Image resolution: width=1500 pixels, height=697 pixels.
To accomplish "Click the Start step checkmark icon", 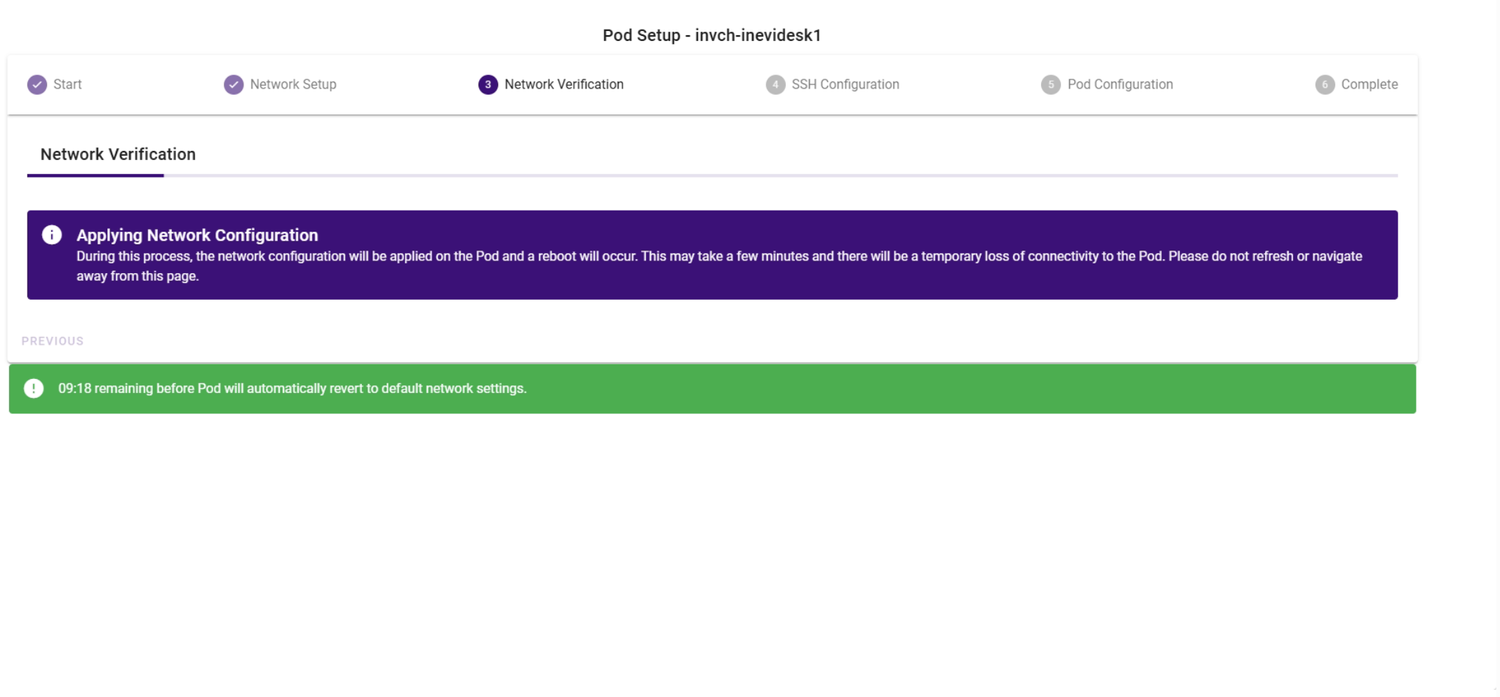I will [x=37, y=84].
